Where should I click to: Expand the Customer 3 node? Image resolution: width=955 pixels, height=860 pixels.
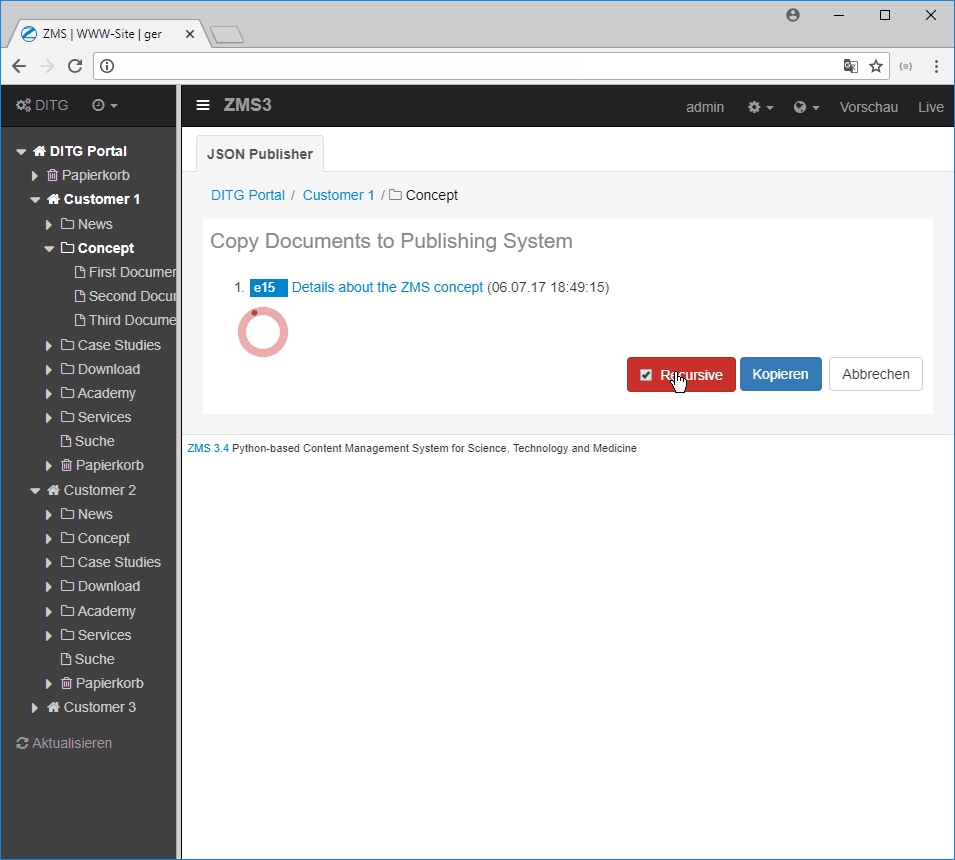coord(35,707)
